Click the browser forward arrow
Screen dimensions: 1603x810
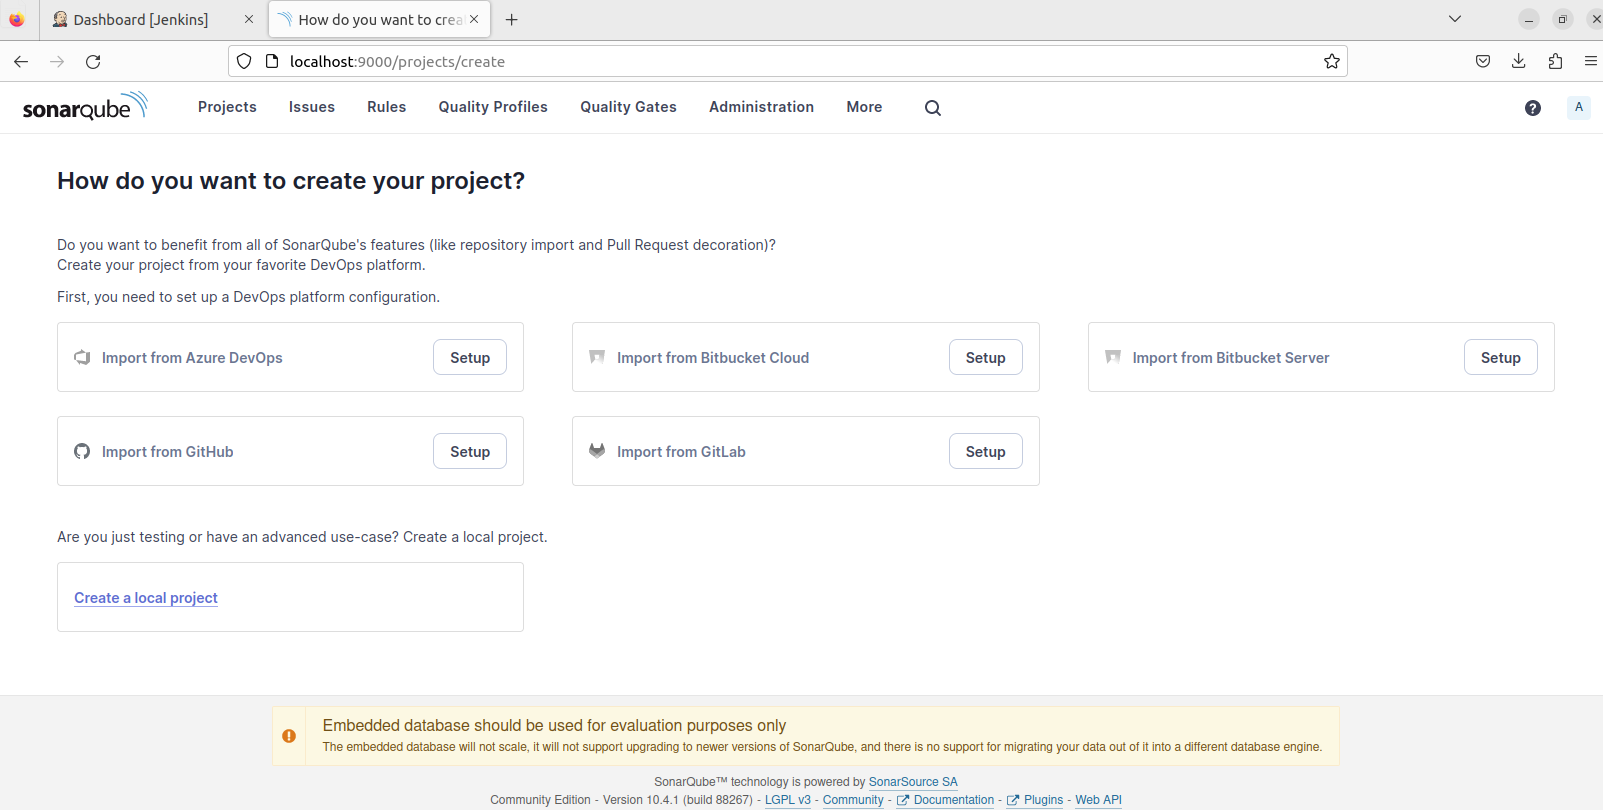(57, 61)
